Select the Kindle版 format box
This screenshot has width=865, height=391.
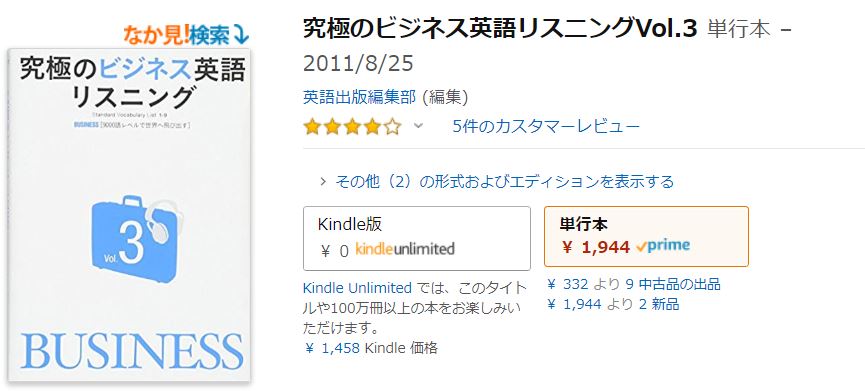click(417, 238)
